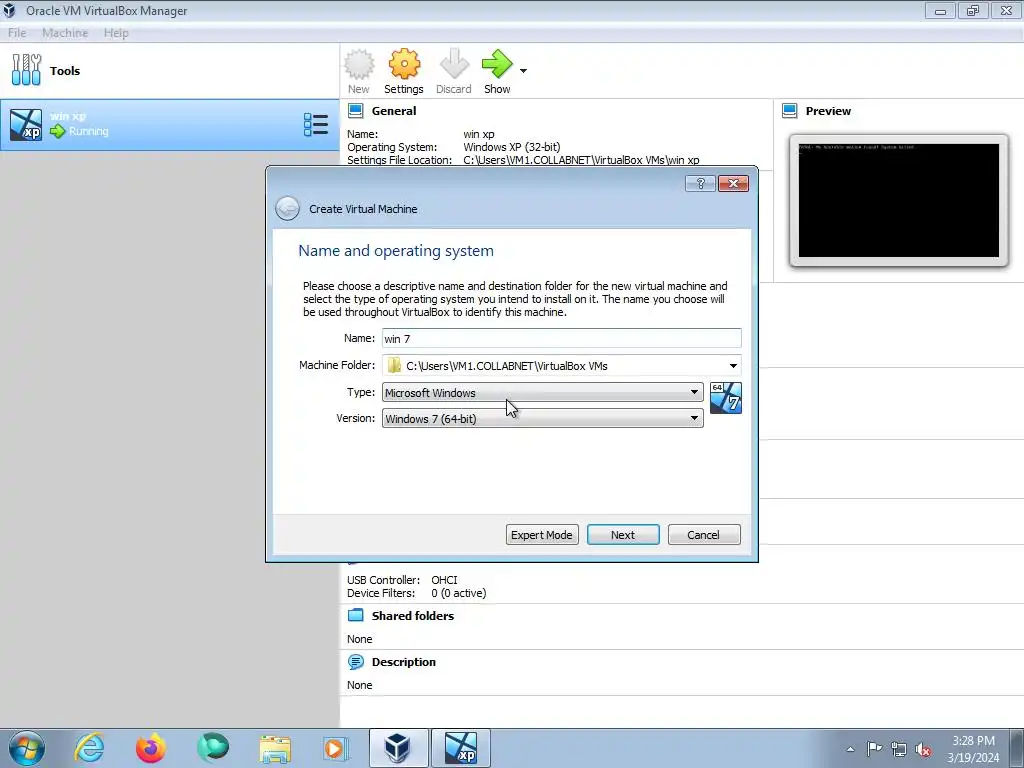Click the Windows 7 64-bit OS icon

pyautogui.click(x=726, y=398)
